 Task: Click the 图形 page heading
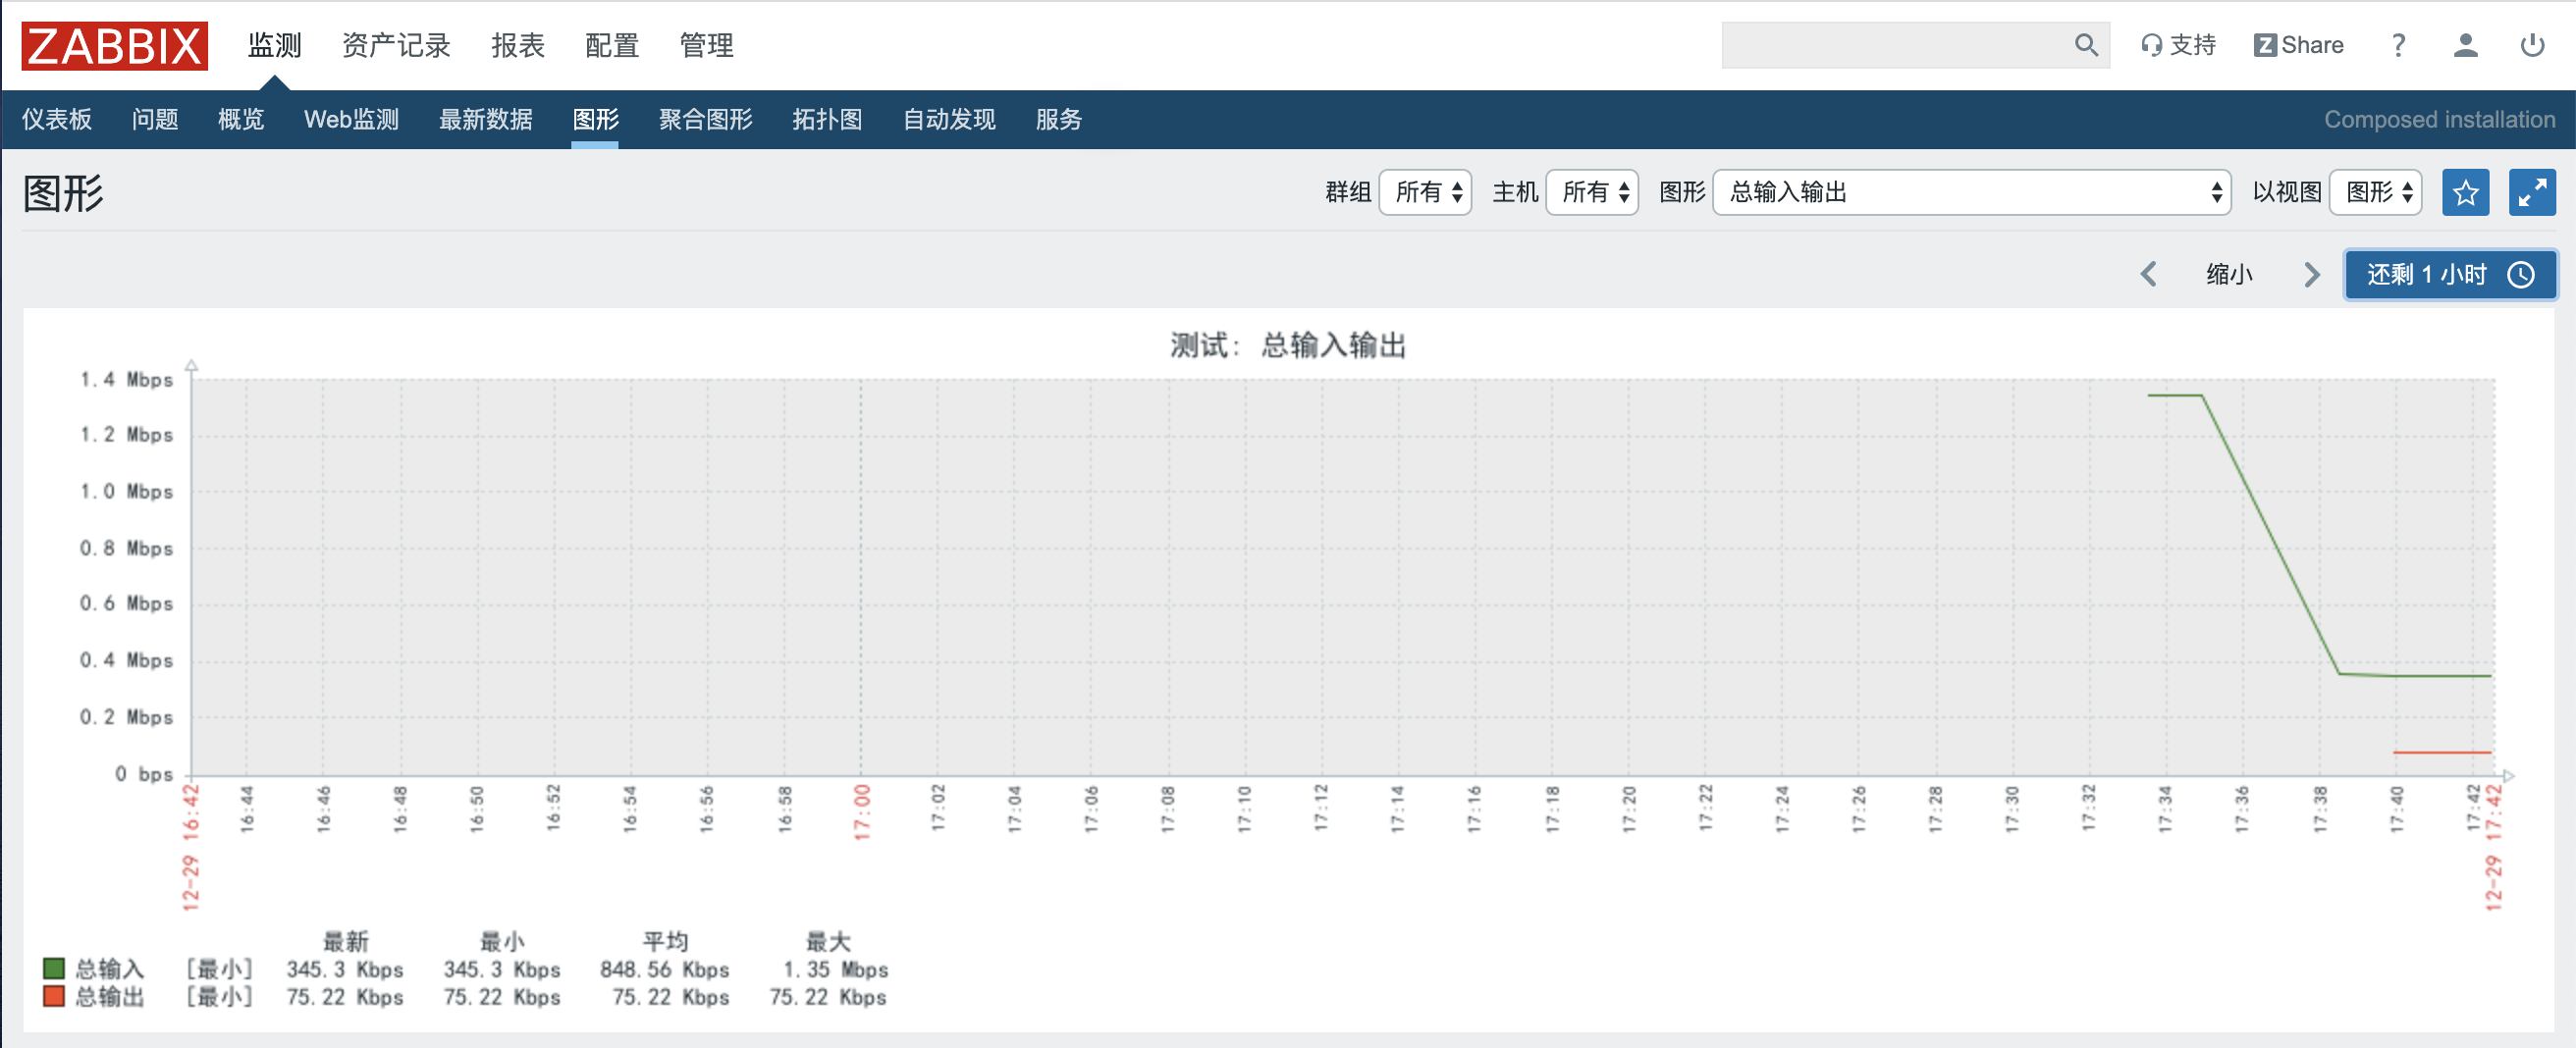click(x=63, y=193)
